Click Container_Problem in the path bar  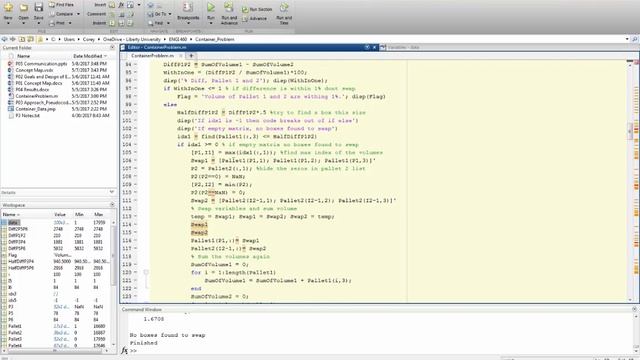pyautogui.click(x=214, y=39)
